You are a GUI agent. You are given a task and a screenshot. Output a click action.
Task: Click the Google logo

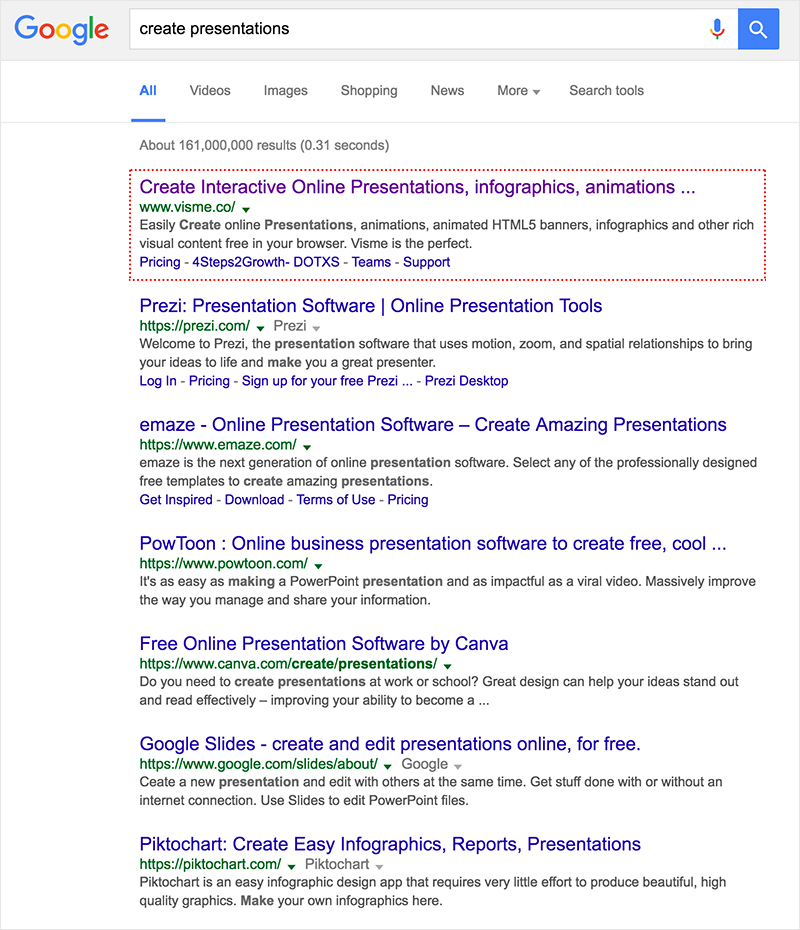[62, 29]
